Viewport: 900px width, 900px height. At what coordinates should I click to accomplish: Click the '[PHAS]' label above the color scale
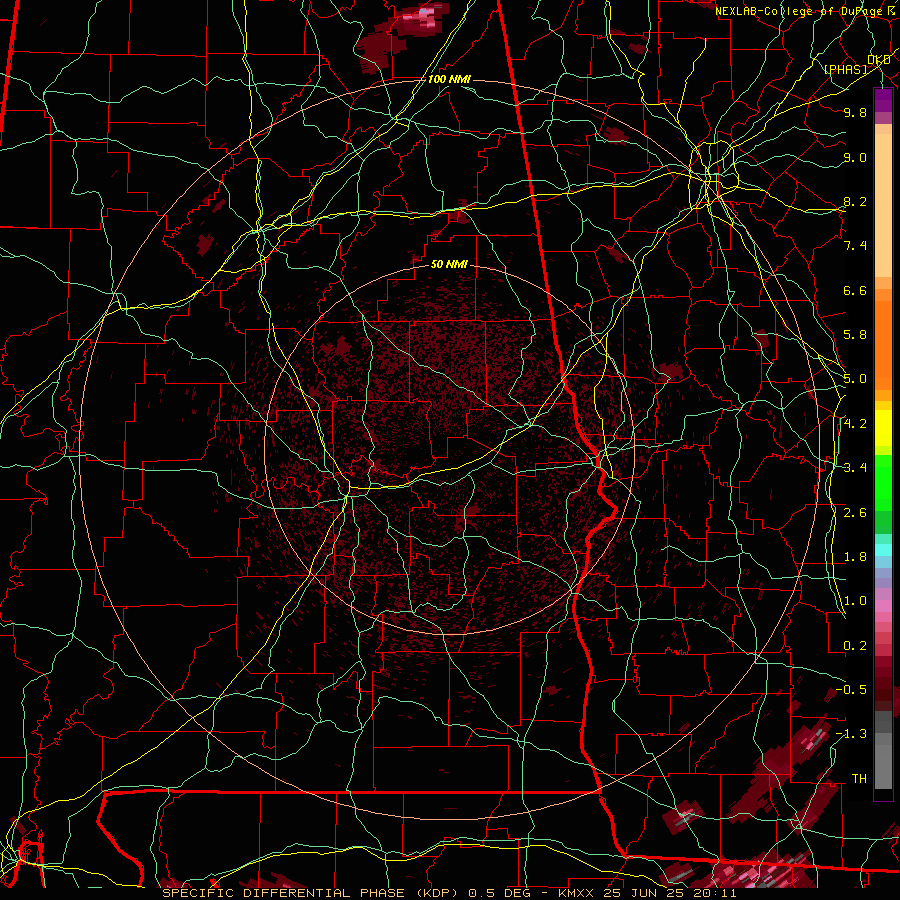(845, 69)
